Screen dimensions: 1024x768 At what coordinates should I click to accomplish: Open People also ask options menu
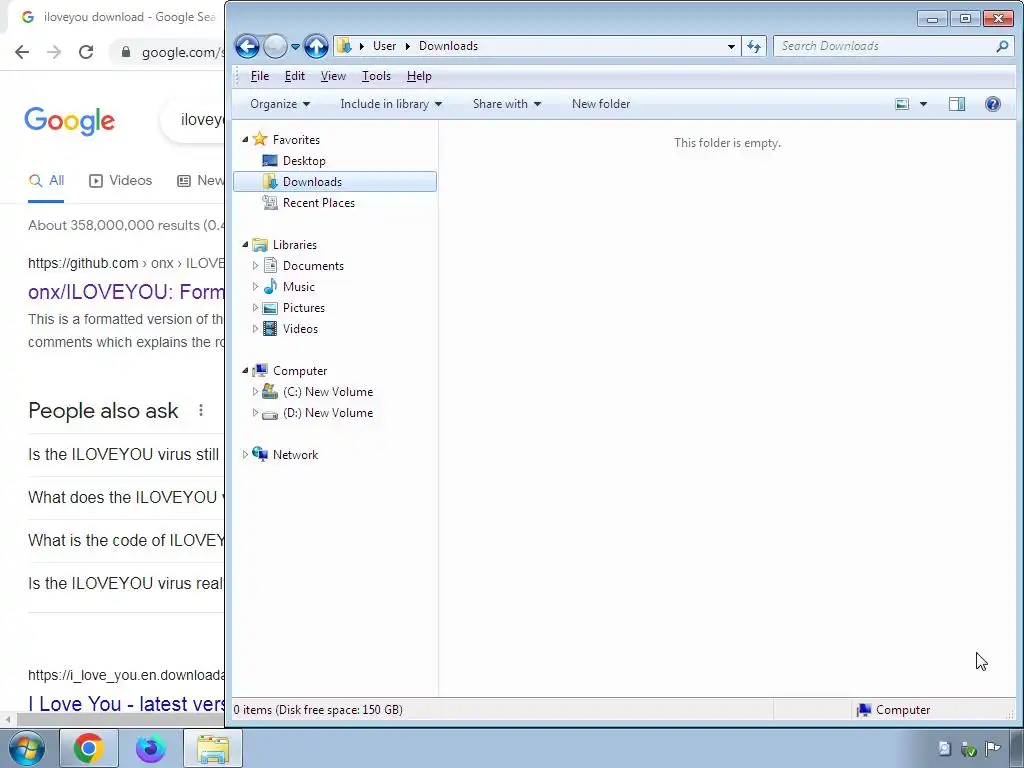pos(201,410)
